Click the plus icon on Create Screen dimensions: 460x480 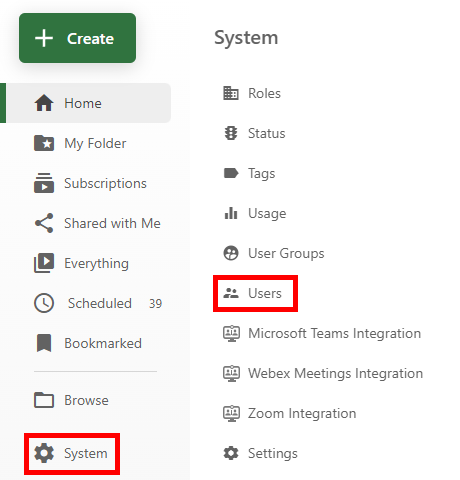(44, 38)
